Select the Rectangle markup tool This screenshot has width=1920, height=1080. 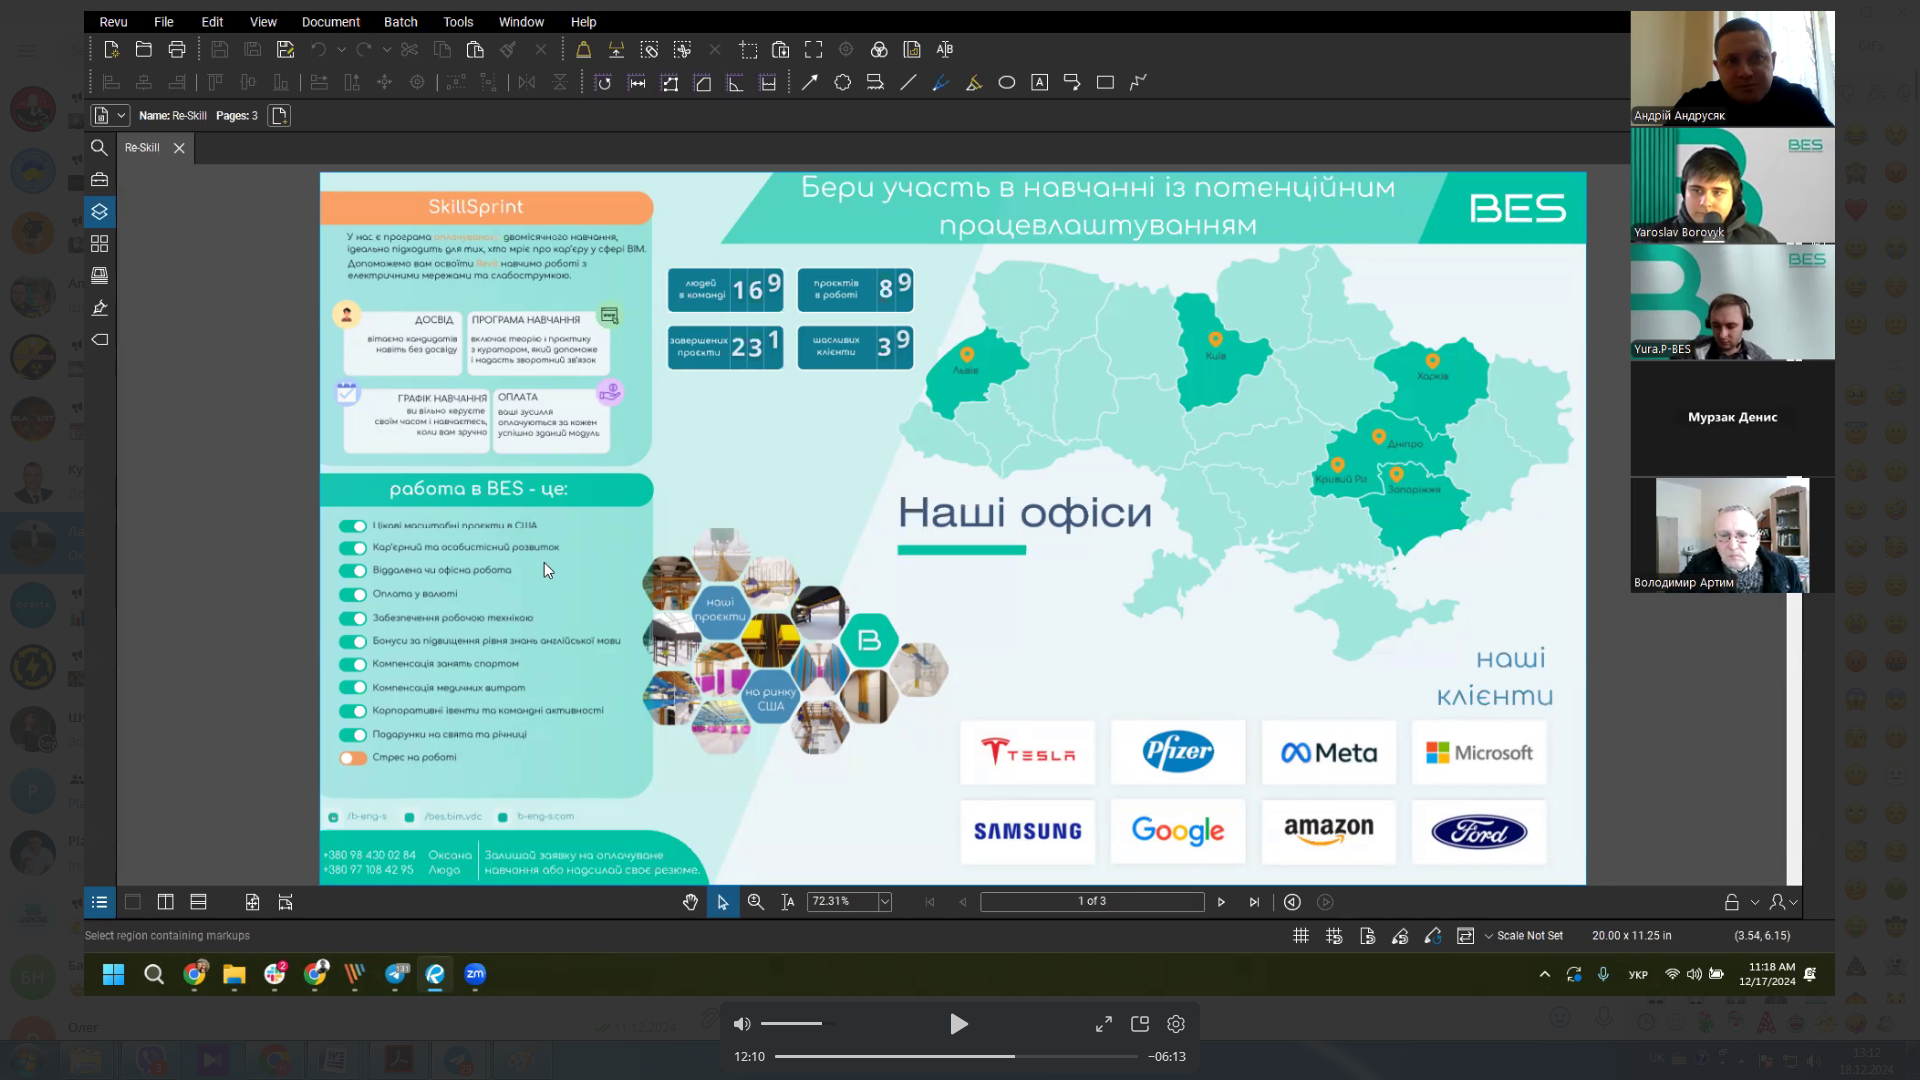(x=1105, y=82)
